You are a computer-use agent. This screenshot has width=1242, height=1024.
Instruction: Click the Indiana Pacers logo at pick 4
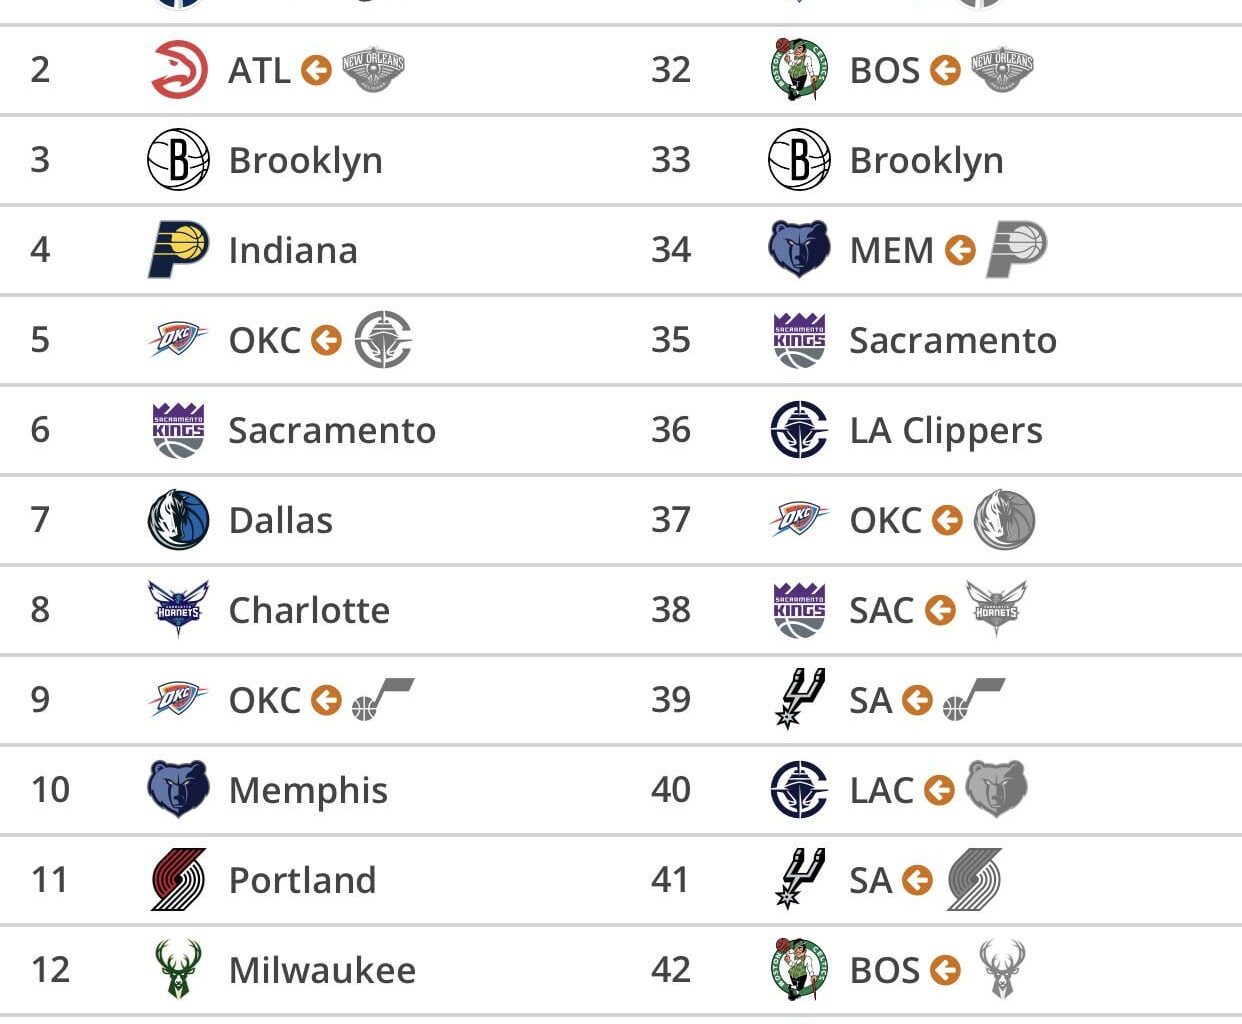click(178, 249)
